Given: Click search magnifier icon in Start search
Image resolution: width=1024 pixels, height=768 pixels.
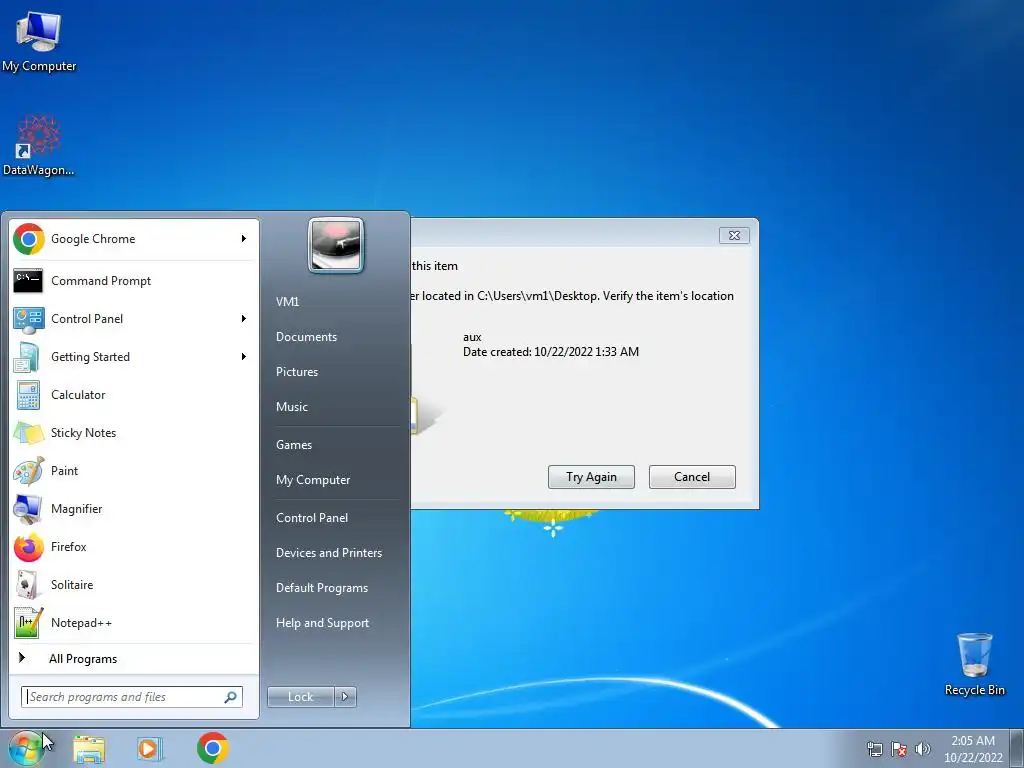Looking at the screenshot, I should click(231, 697).
